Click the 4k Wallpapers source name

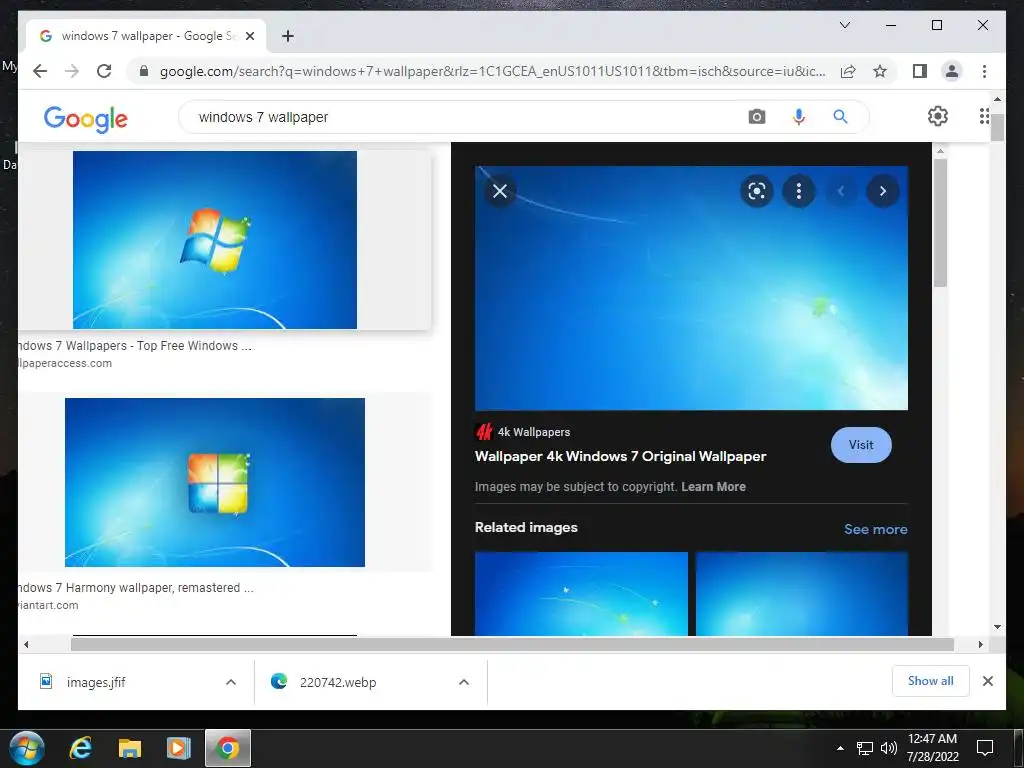(x=534, y=432)
